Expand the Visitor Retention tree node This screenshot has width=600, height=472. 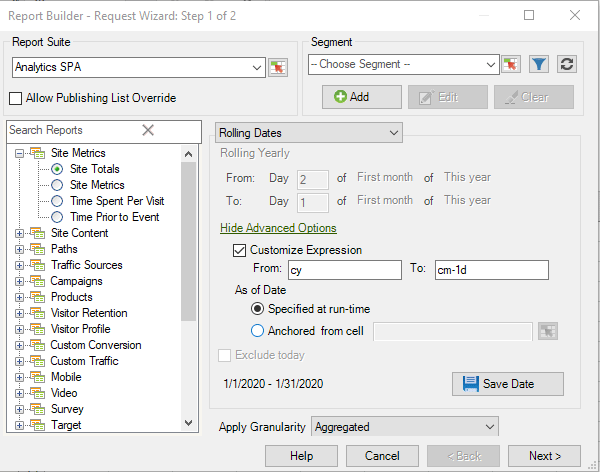(19, 314)
